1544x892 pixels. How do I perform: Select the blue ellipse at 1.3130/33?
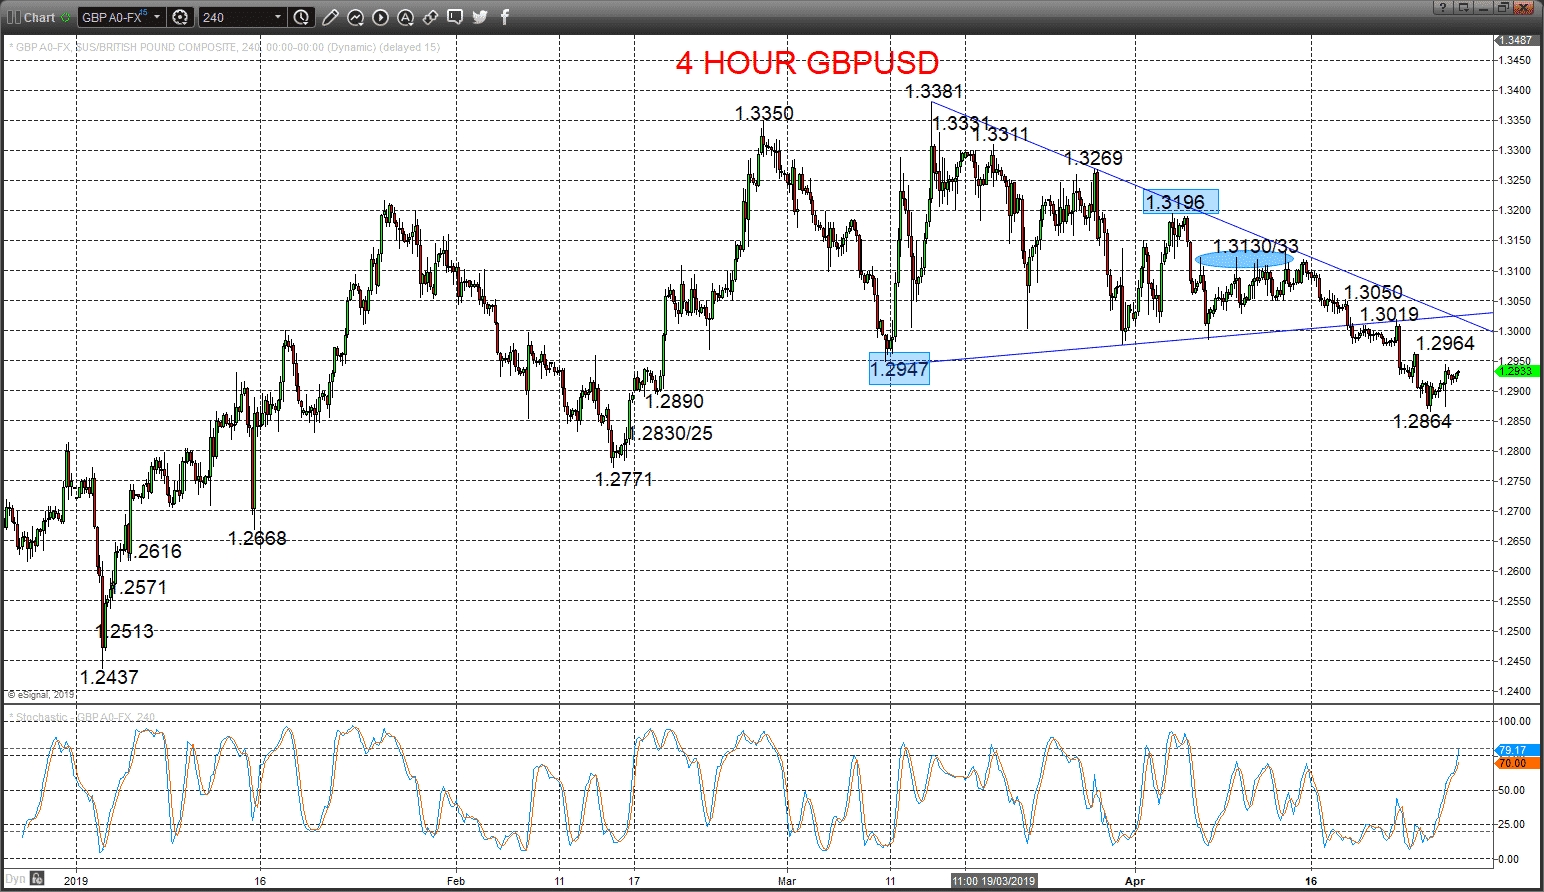coord(1244,260)
